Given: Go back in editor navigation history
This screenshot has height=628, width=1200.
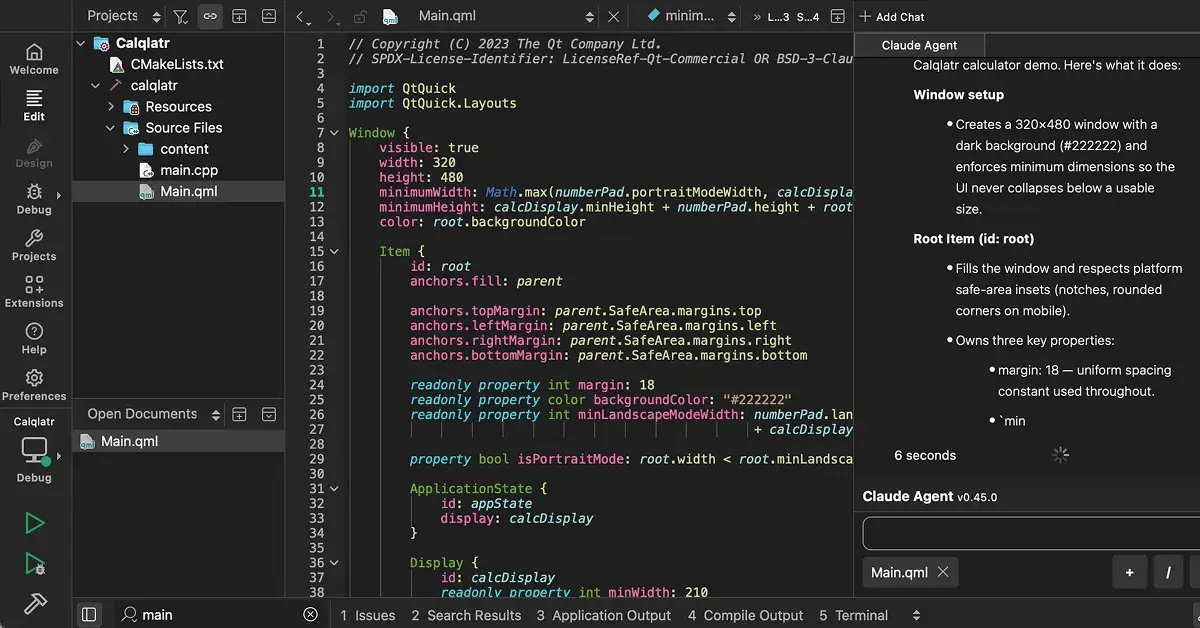Looking at the screenshot, I should point(302,16).
